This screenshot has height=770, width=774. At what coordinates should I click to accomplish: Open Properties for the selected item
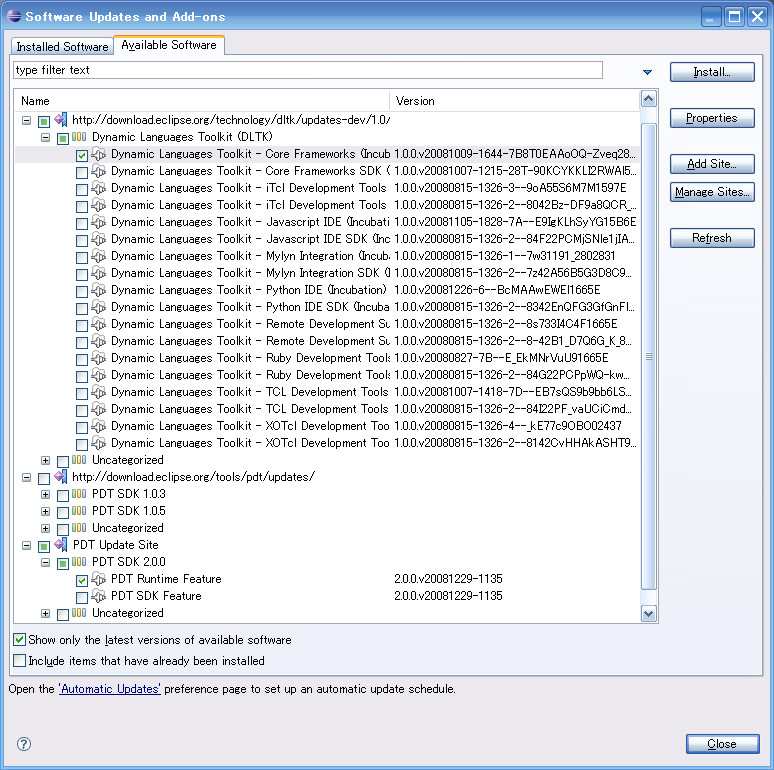712,118
